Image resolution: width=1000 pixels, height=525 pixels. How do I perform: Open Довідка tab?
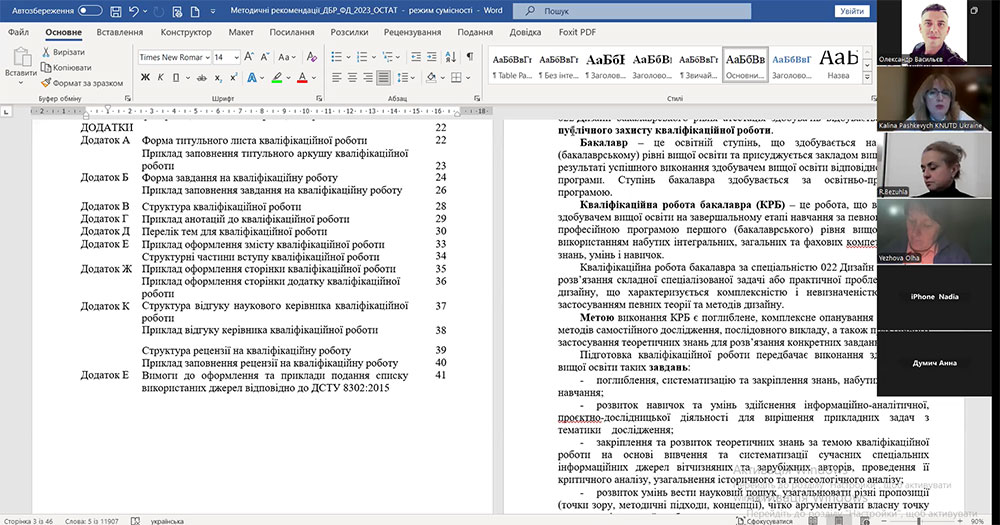[x=526, y=32]
